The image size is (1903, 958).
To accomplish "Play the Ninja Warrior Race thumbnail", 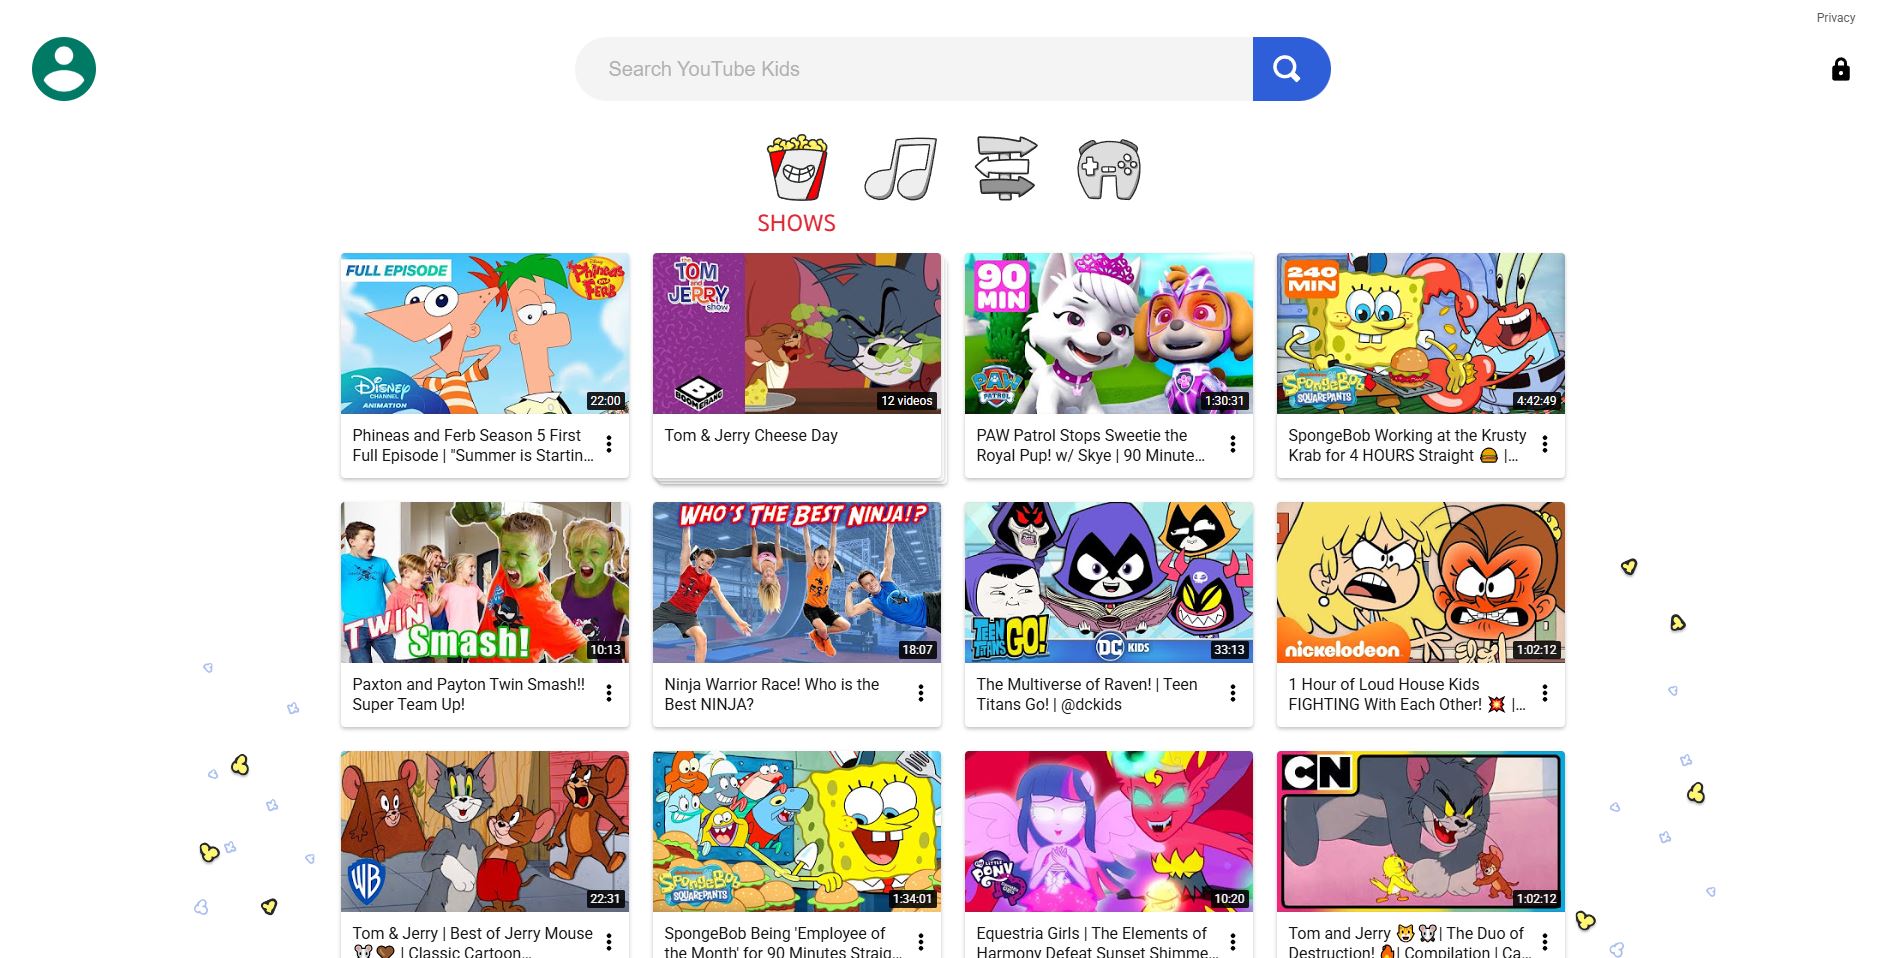I will pyautogui.click(x=796, y=582).
